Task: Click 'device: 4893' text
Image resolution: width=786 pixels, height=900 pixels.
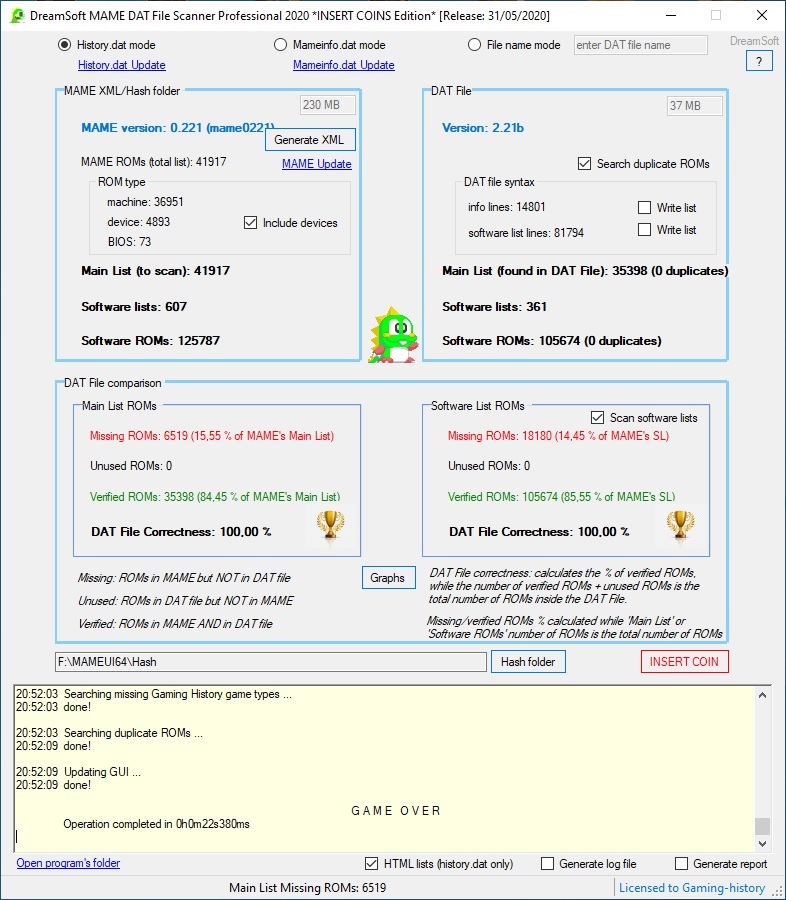Action: [x=138, y=222]
